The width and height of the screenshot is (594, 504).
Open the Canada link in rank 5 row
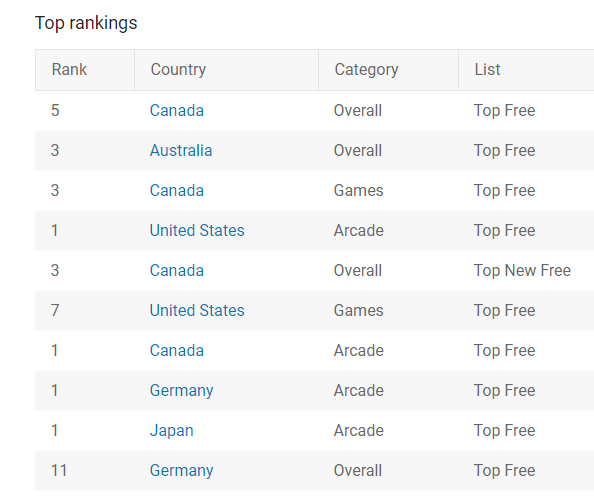tap(177, 111)
